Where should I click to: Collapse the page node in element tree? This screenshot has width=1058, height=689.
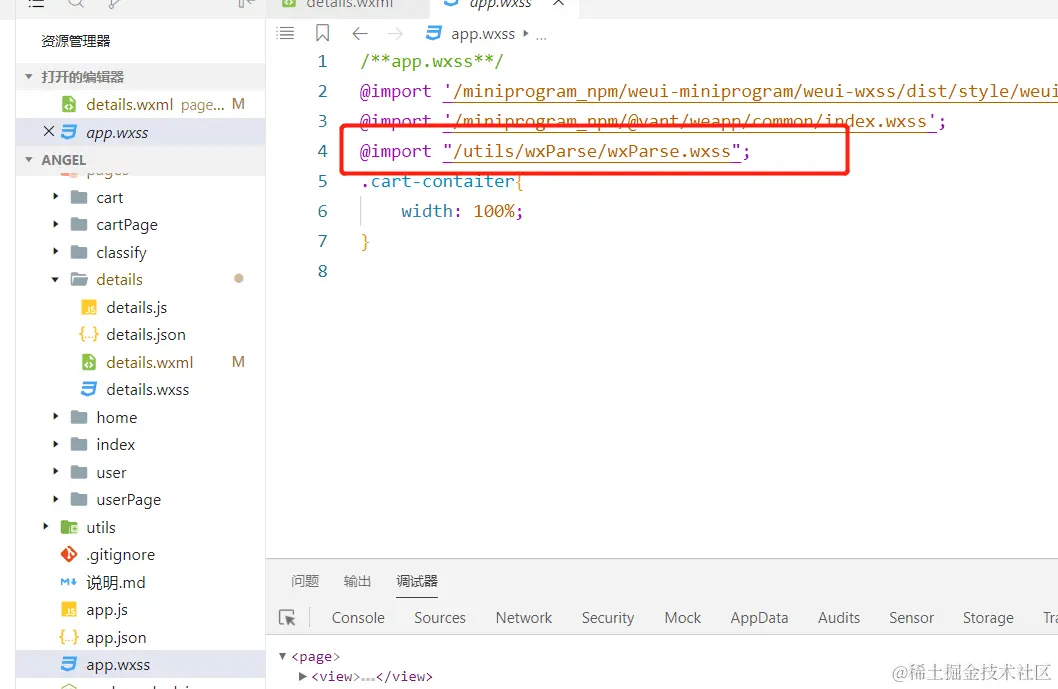(283, 656)
